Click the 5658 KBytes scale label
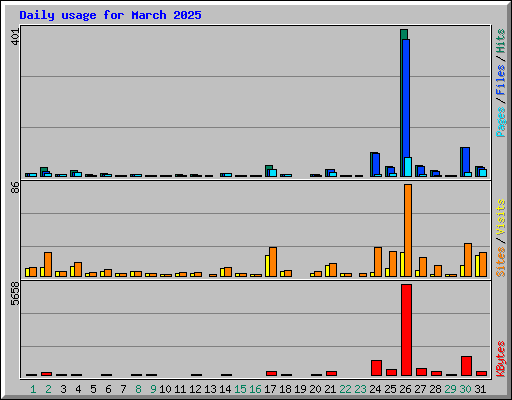 [15, 294]
